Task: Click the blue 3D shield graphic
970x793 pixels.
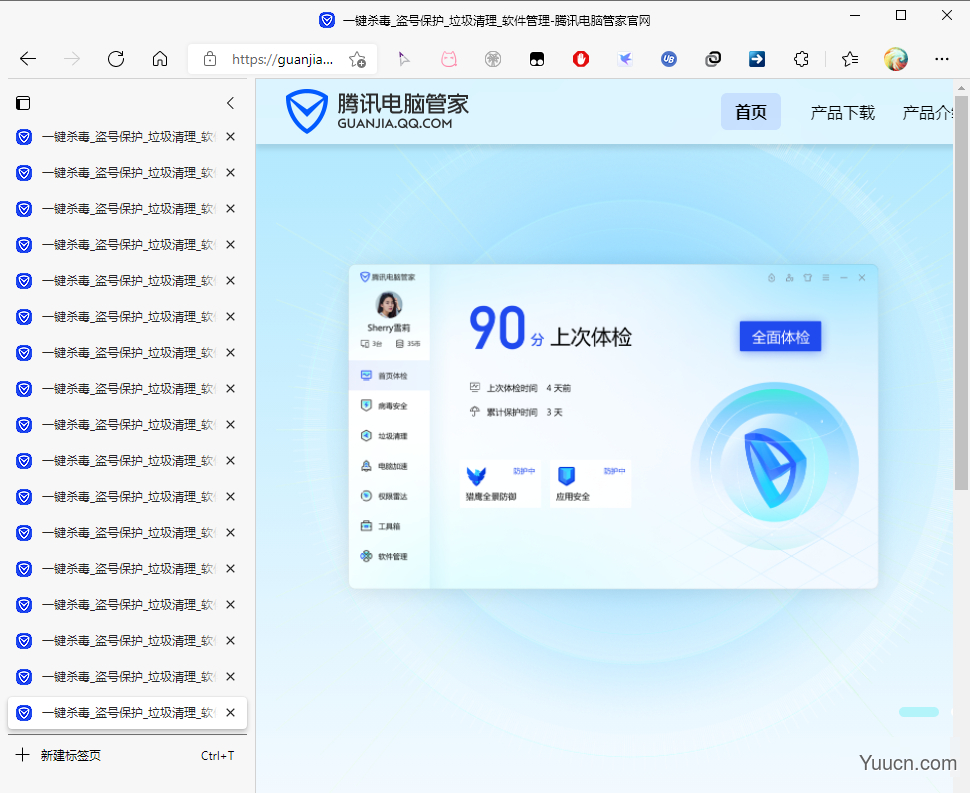Action: (x=775, y=466)
